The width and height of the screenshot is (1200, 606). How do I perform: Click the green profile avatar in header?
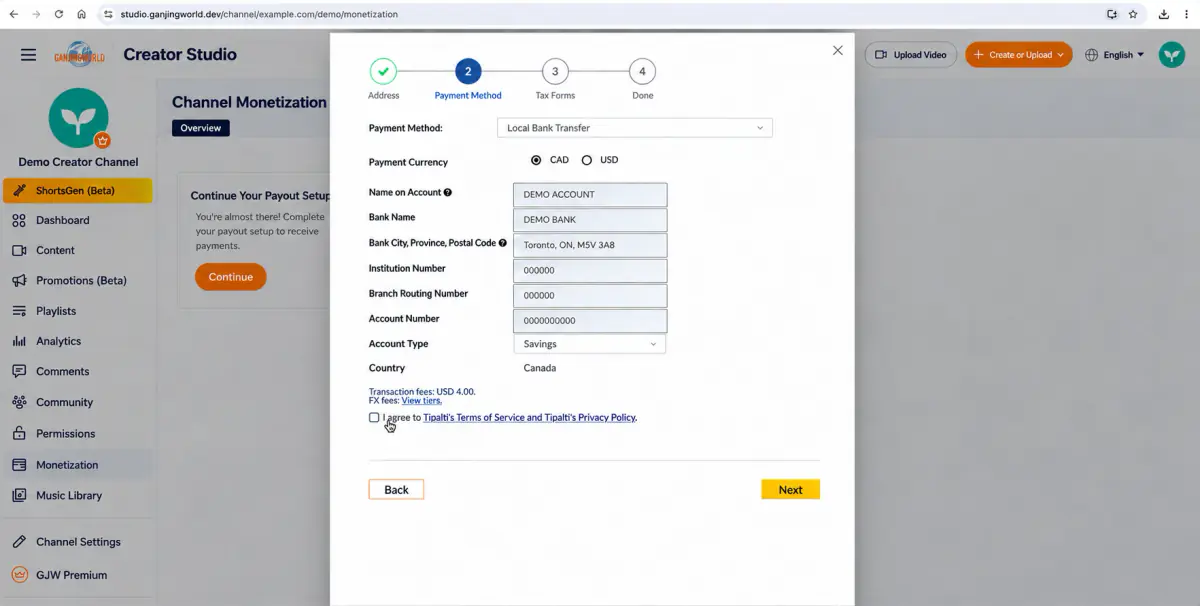tap(1172, 55)
